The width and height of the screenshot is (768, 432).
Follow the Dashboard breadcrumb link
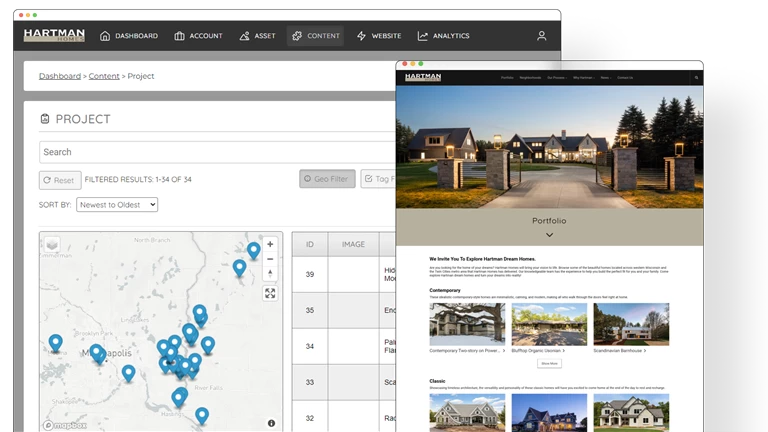pyautogui.click(x=60, y=76)
